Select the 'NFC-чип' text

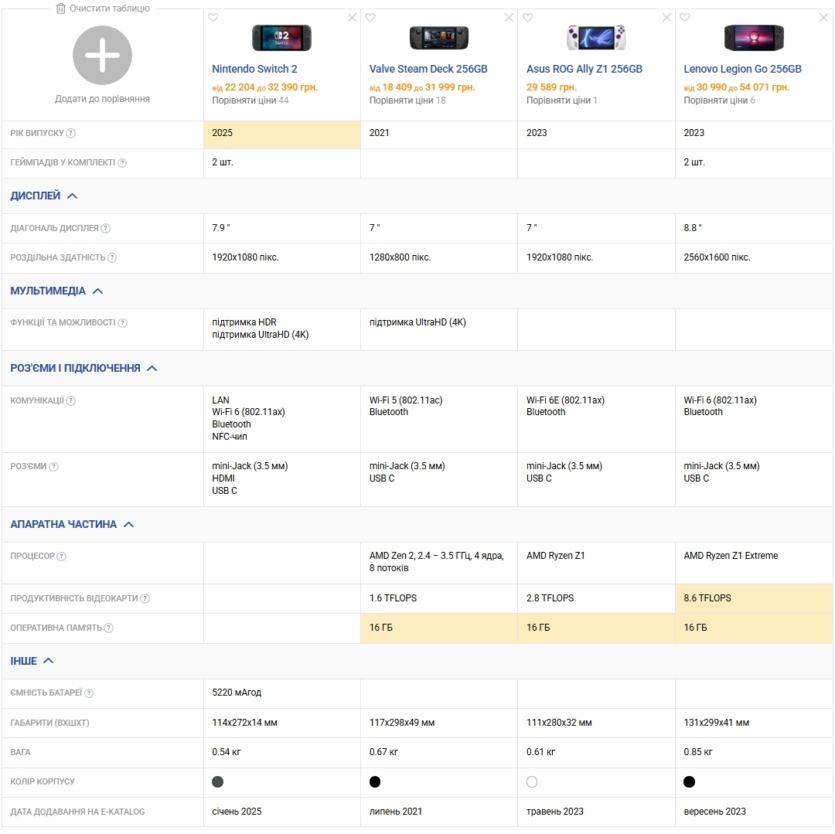point(230,437)
